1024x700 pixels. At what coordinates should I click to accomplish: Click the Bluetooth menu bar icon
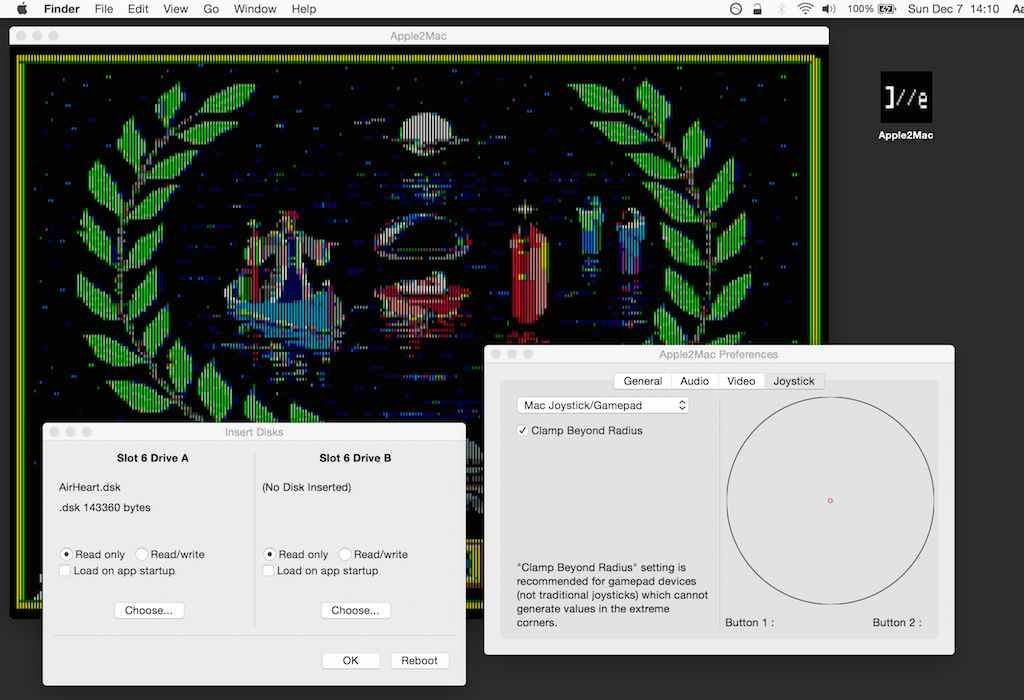[782, 9]
